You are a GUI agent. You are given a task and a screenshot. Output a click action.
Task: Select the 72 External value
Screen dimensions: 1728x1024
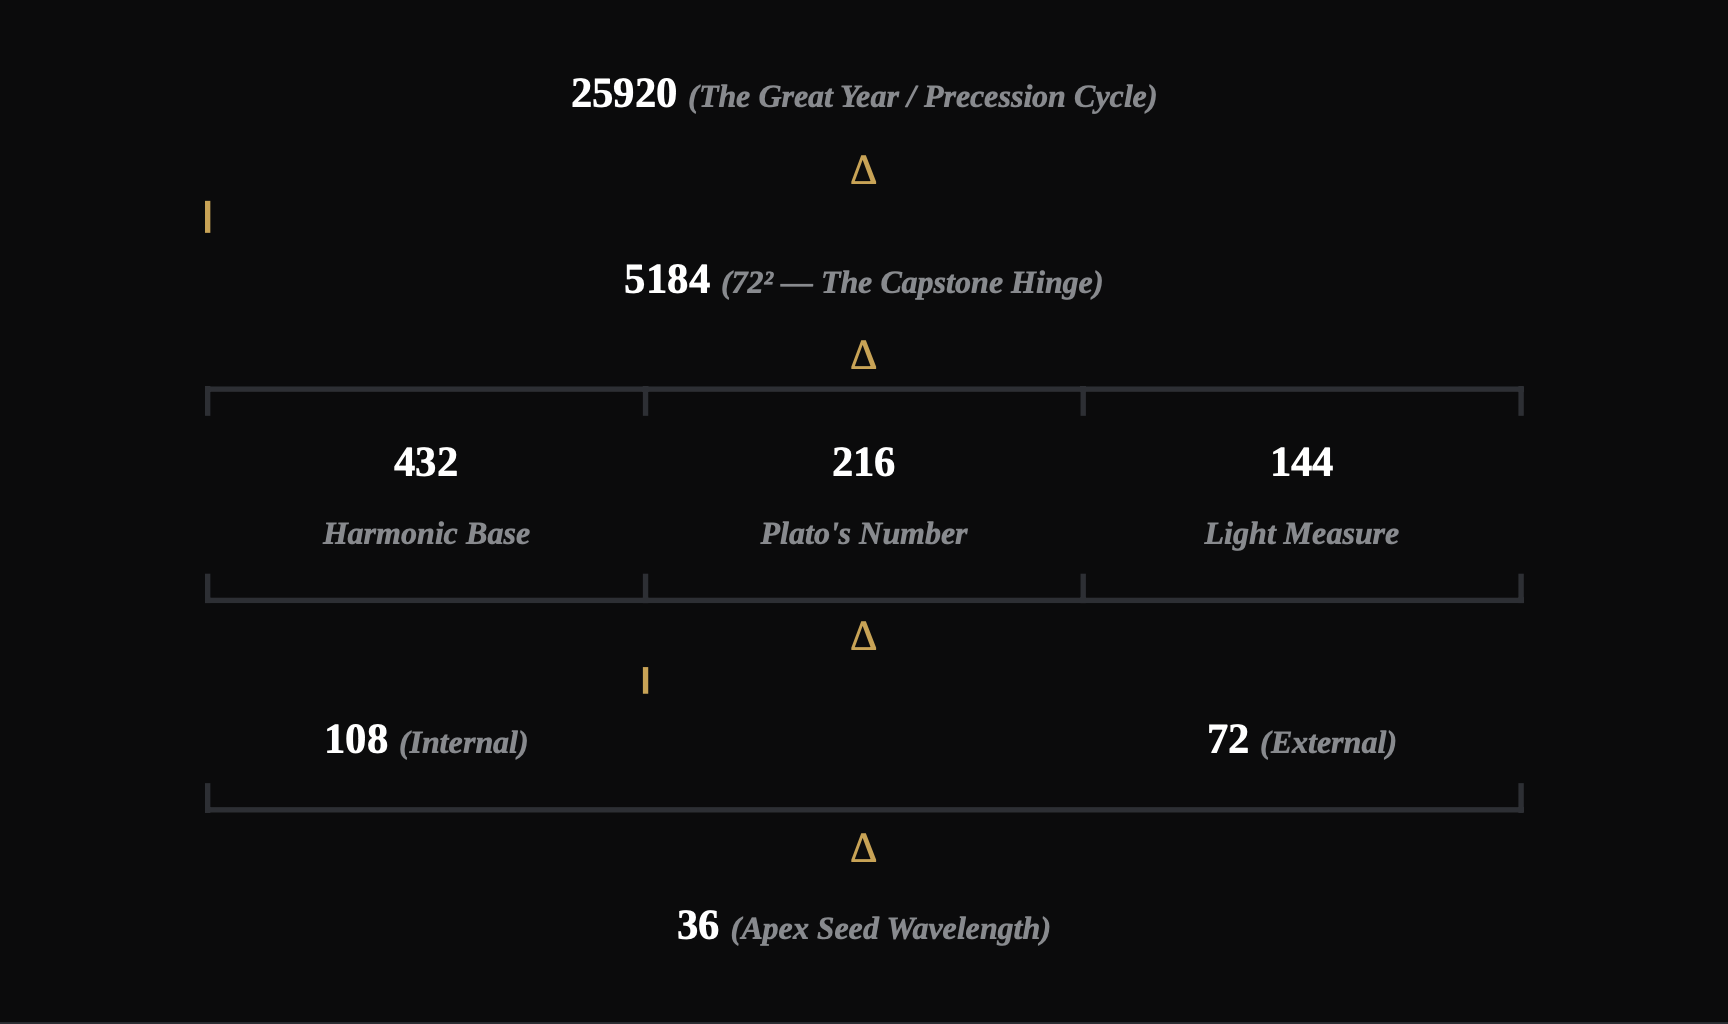pos(1302,741)
